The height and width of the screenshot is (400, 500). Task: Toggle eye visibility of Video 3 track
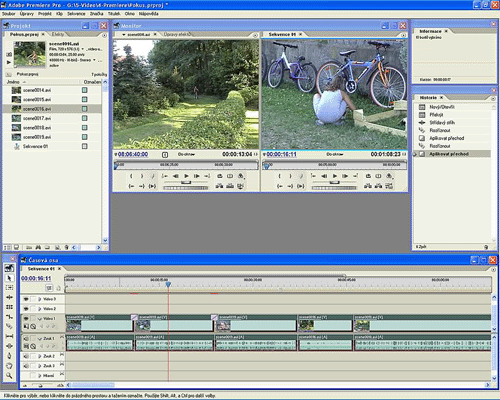click(26, 299)
